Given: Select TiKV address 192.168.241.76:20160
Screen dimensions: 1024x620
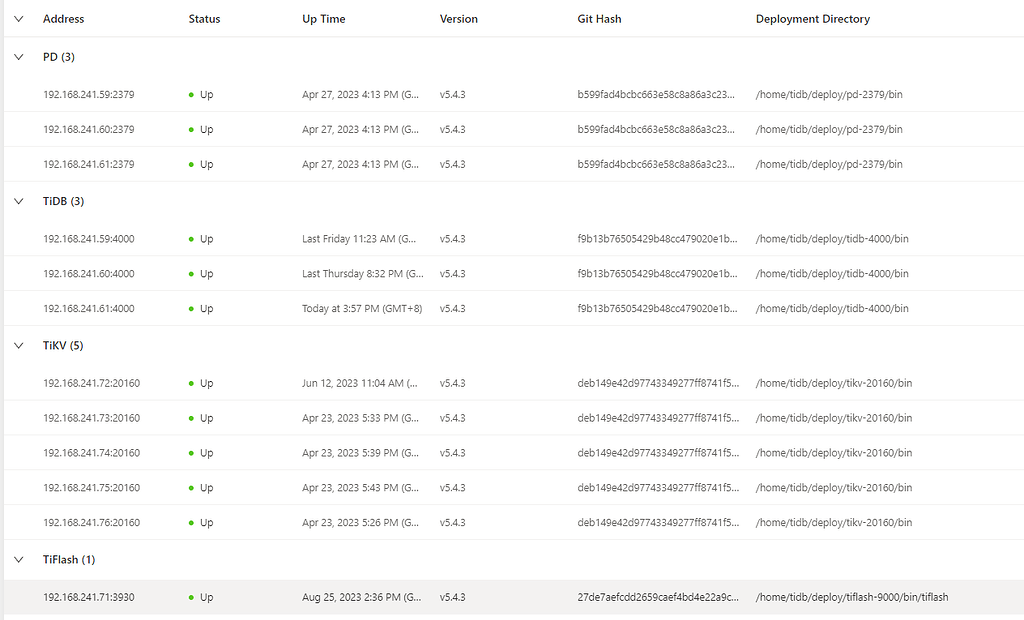Looking at the screenshot, I should (x=91, y=523).
